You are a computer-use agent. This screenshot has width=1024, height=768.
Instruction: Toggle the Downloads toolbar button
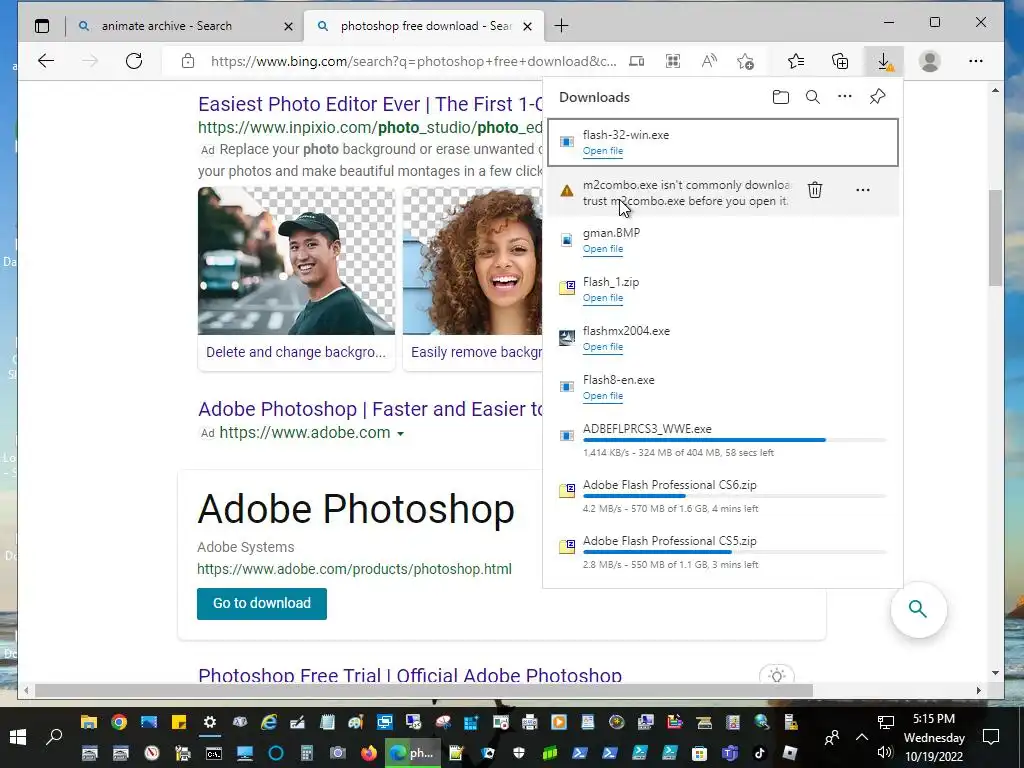[884, 61]
